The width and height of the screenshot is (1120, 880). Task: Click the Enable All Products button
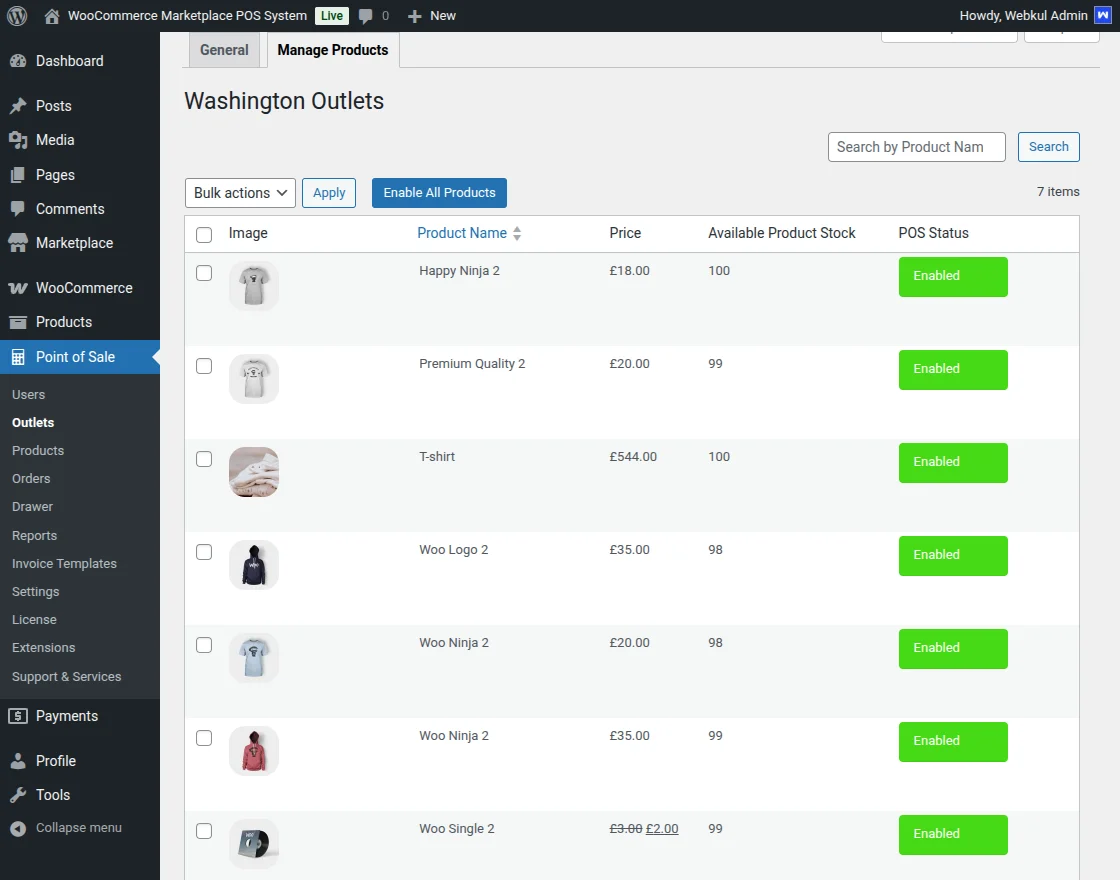[x=439, y=193]
